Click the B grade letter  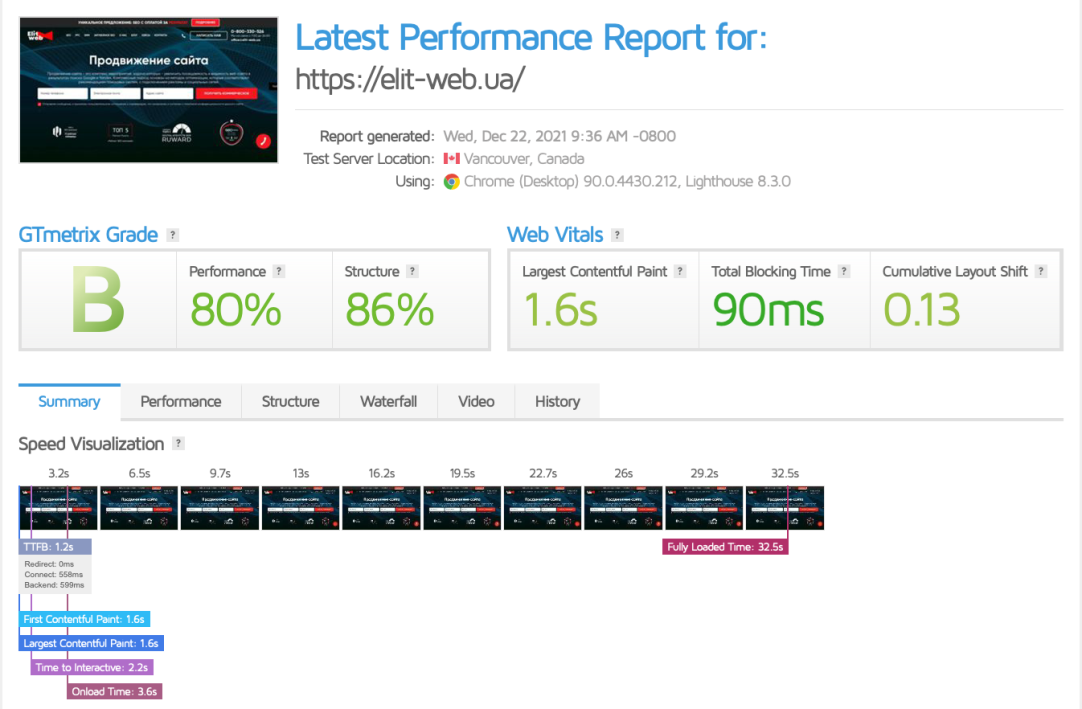(98, 300)
